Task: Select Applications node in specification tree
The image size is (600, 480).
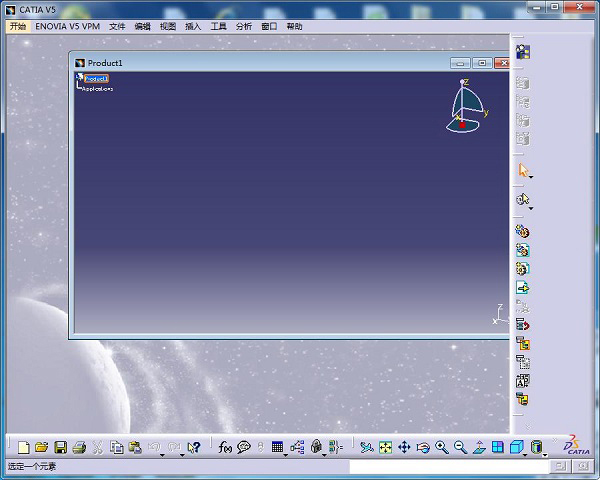Action: [97, 89]
